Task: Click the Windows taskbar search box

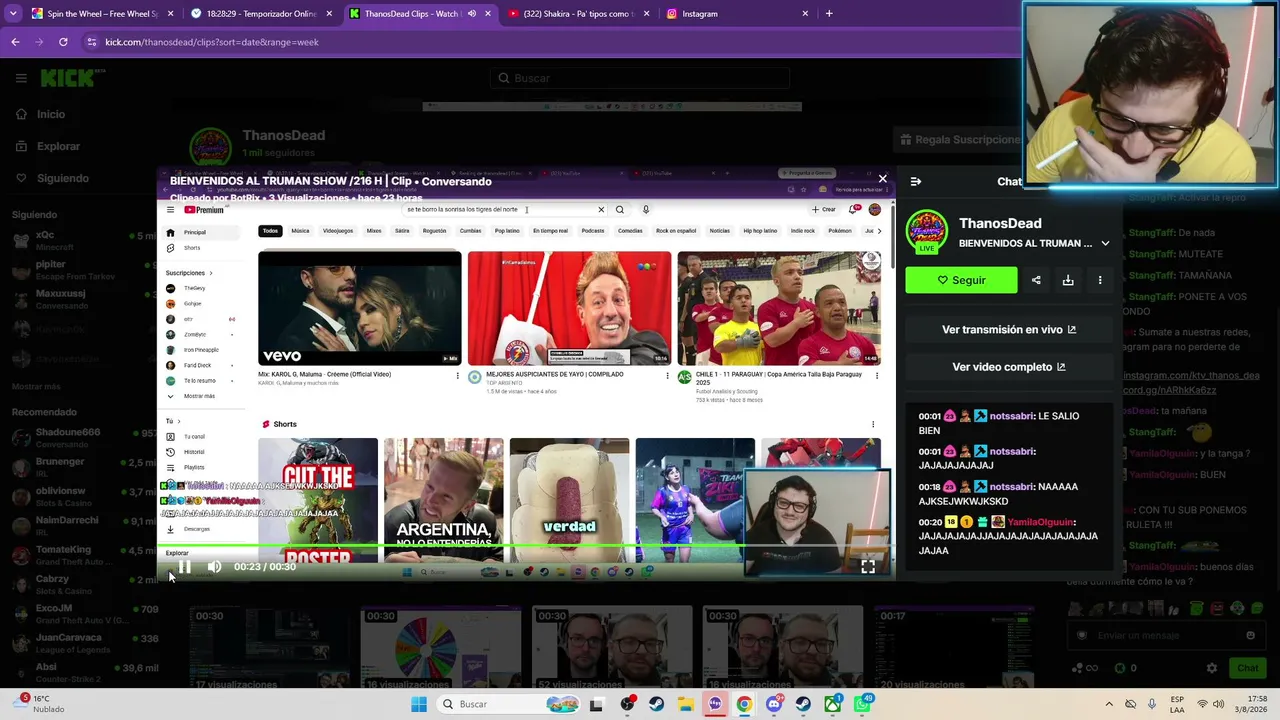Action: (x=507, y=704)
